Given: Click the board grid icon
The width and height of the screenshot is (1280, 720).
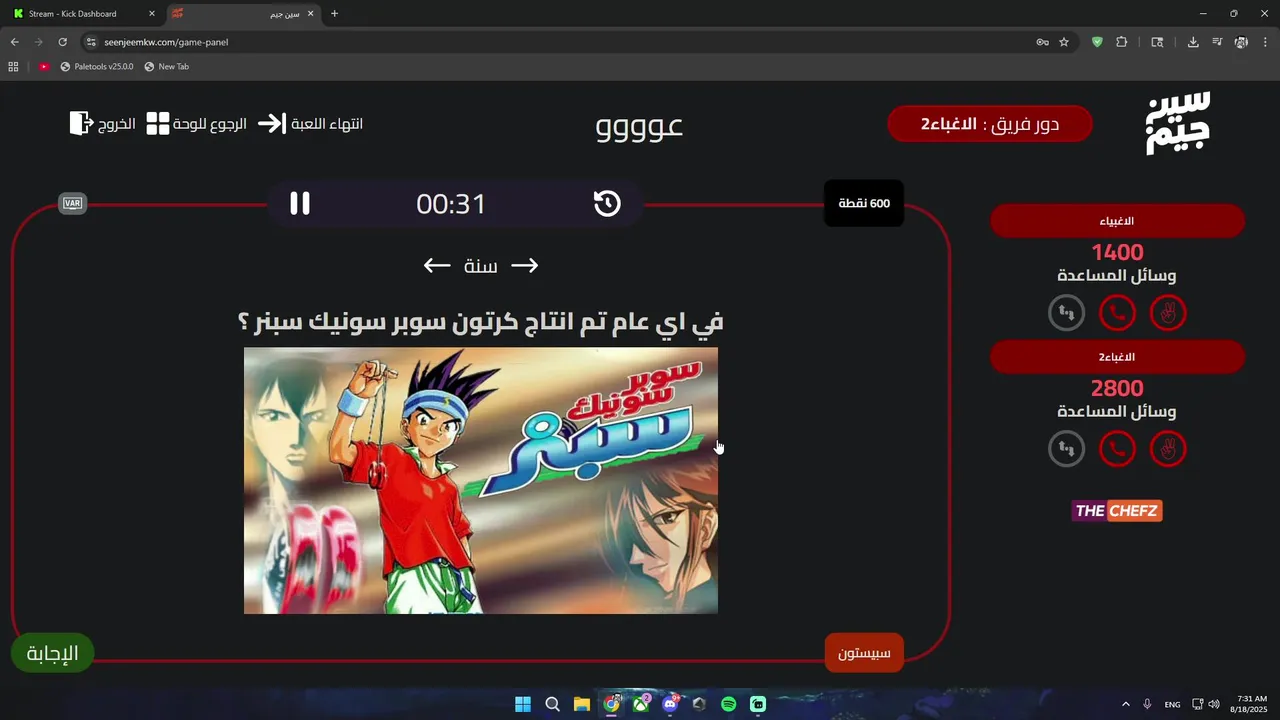Looking at the screenshot, I should [158, 124].
